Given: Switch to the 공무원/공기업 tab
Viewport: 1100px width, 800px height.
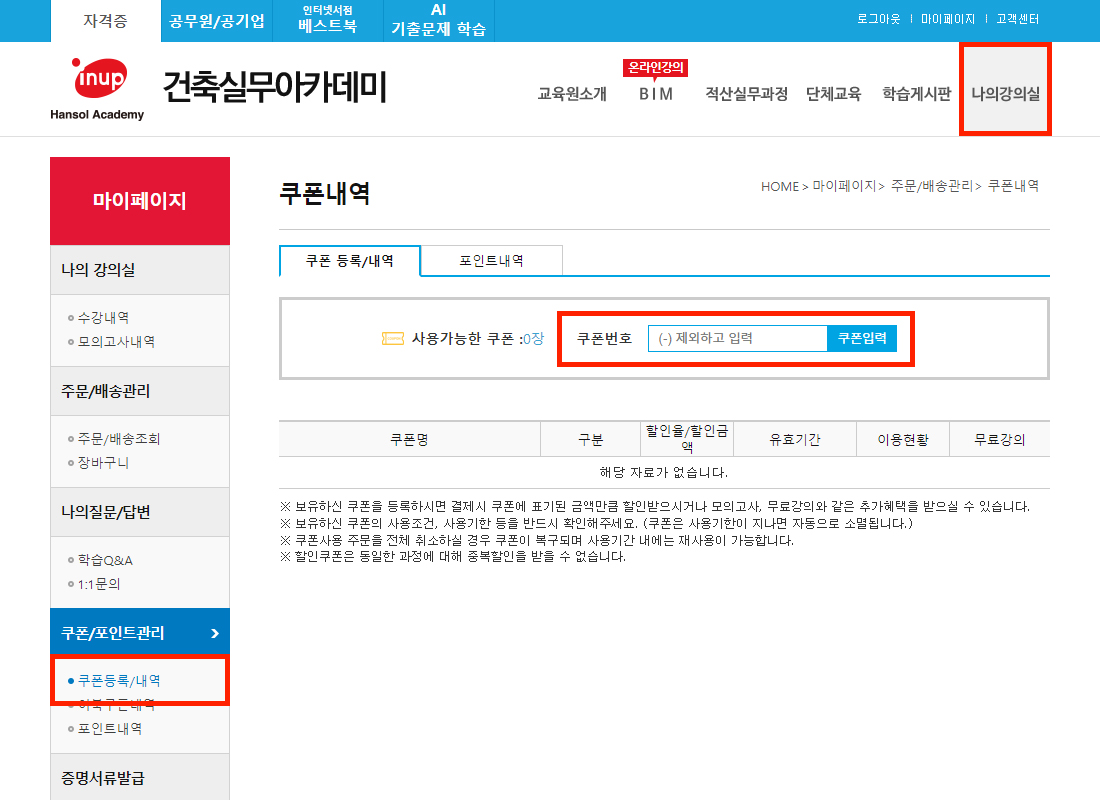Looking at the screenshot, I should (x=217, y=21).
